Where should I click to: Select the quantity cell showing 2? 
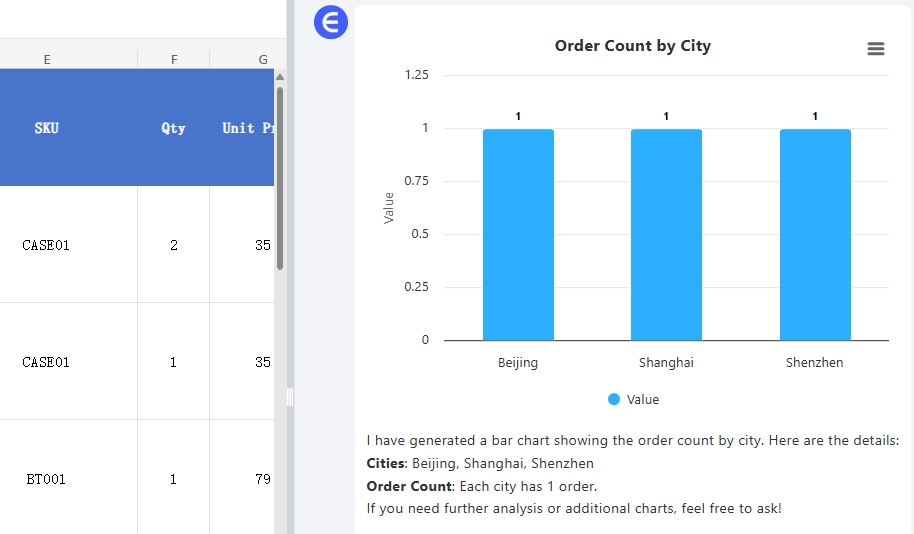pyautogui.click(x=174, y=245)
